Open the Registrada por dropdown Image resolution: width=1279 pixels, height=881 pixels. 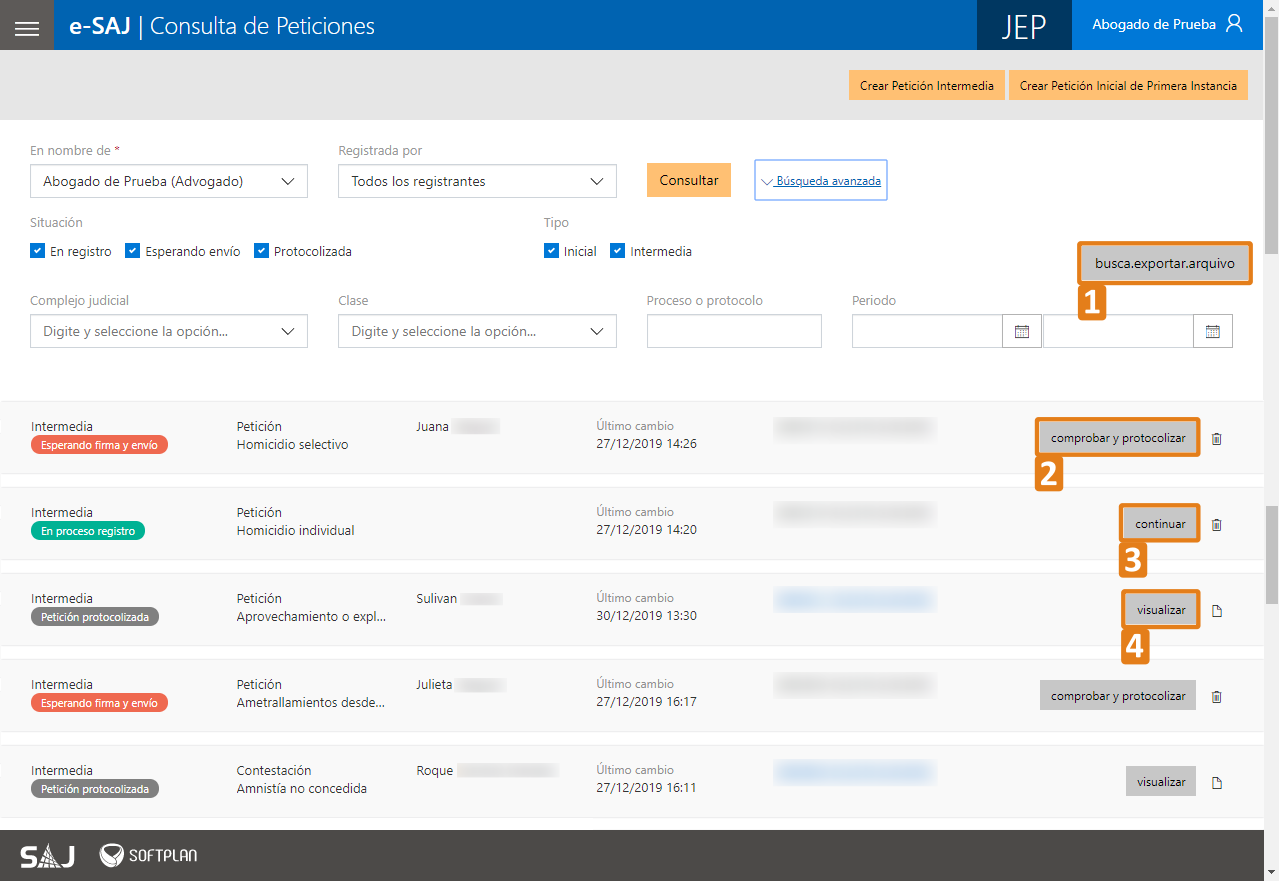pos(477,181)
